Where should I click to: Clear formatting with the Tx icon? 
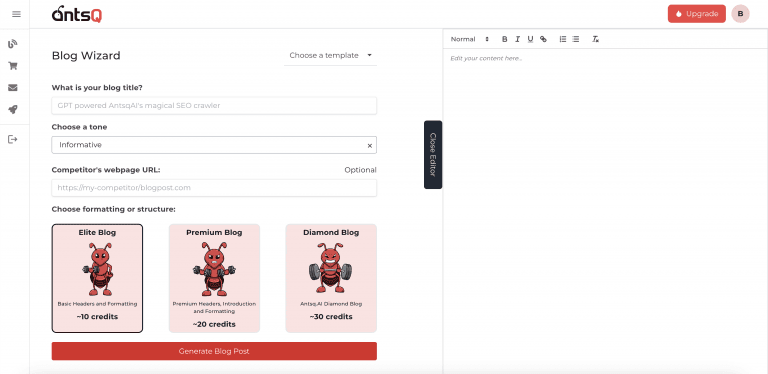595,39
